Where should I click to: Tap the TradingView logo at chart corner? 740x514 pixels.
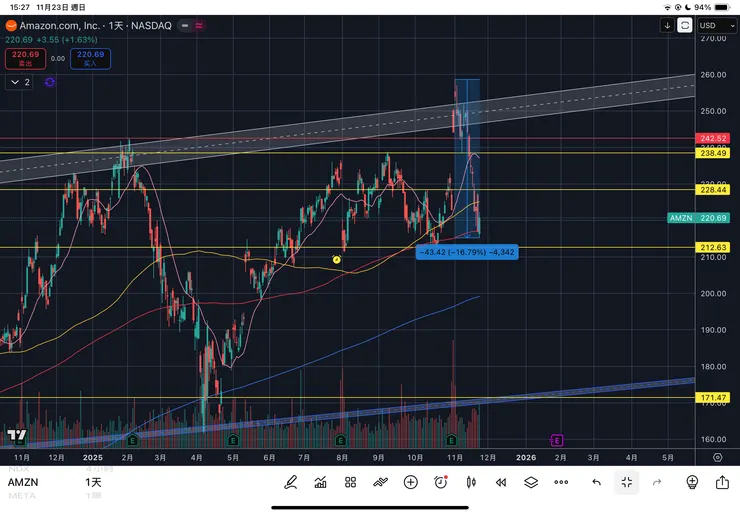[x=17, y=435]
